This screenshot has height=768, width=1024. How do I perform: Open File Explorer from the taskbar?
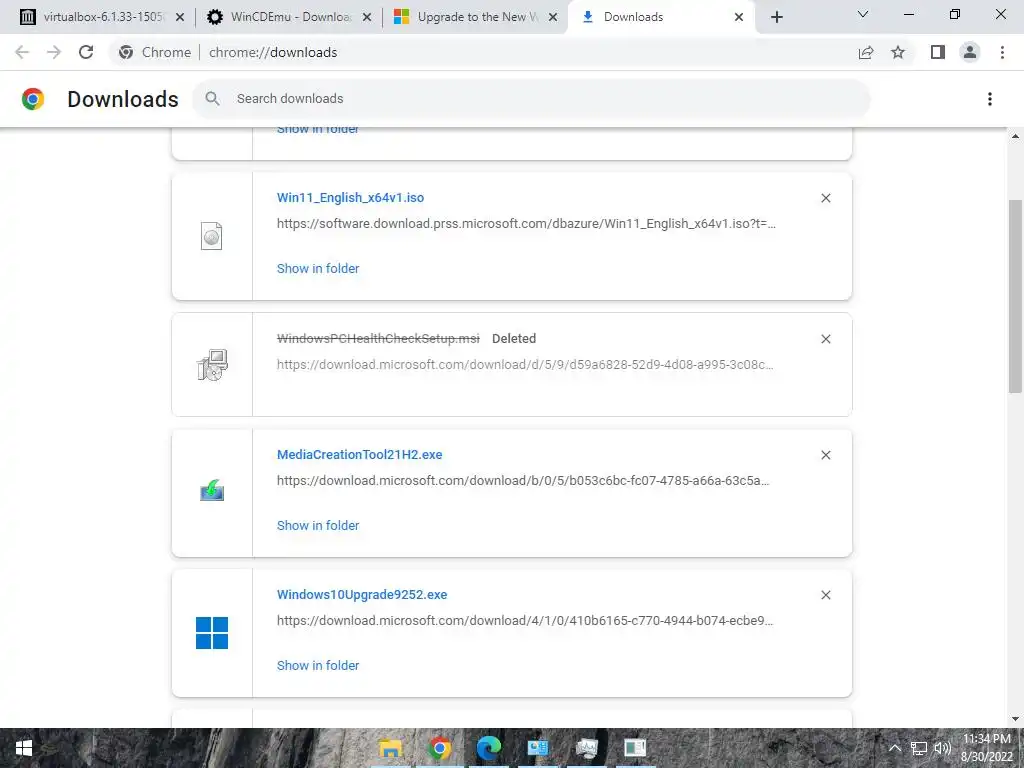click(x=391, y=748)
